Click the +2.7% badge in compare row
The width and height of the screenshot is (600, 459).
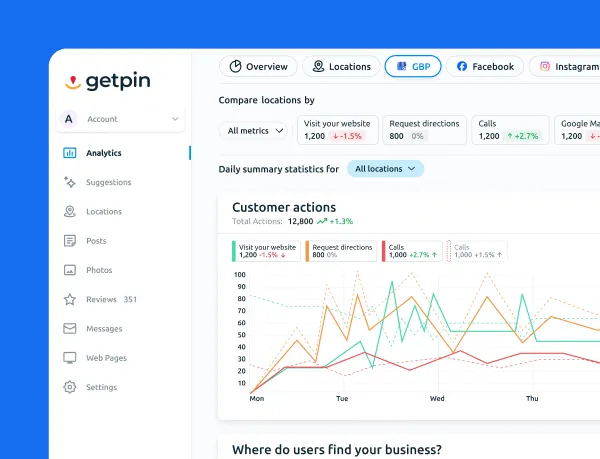(523, 136)
